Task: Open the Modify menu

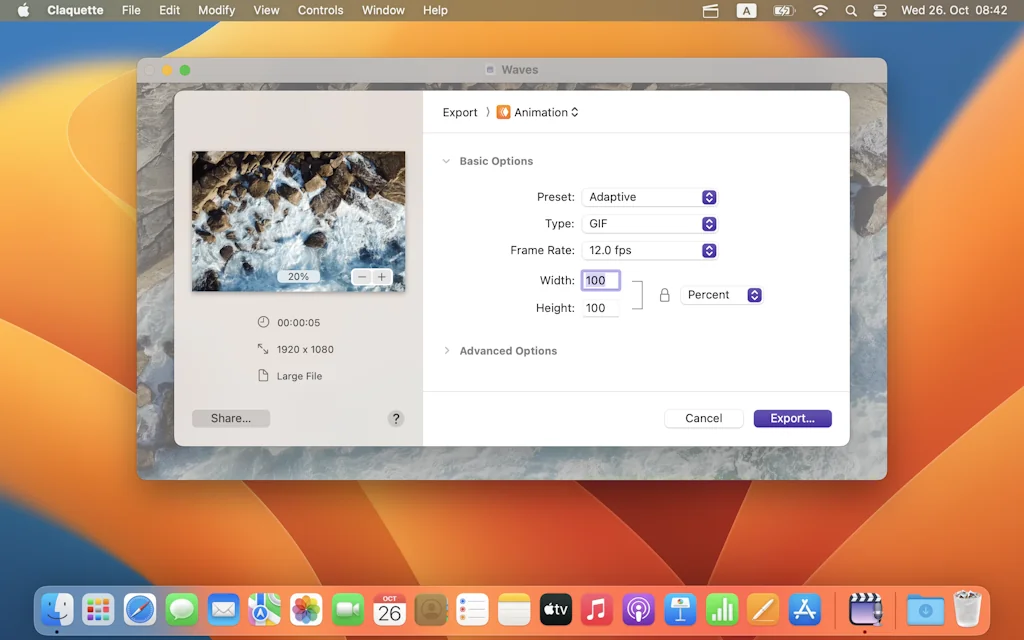Action: (216, 10)
